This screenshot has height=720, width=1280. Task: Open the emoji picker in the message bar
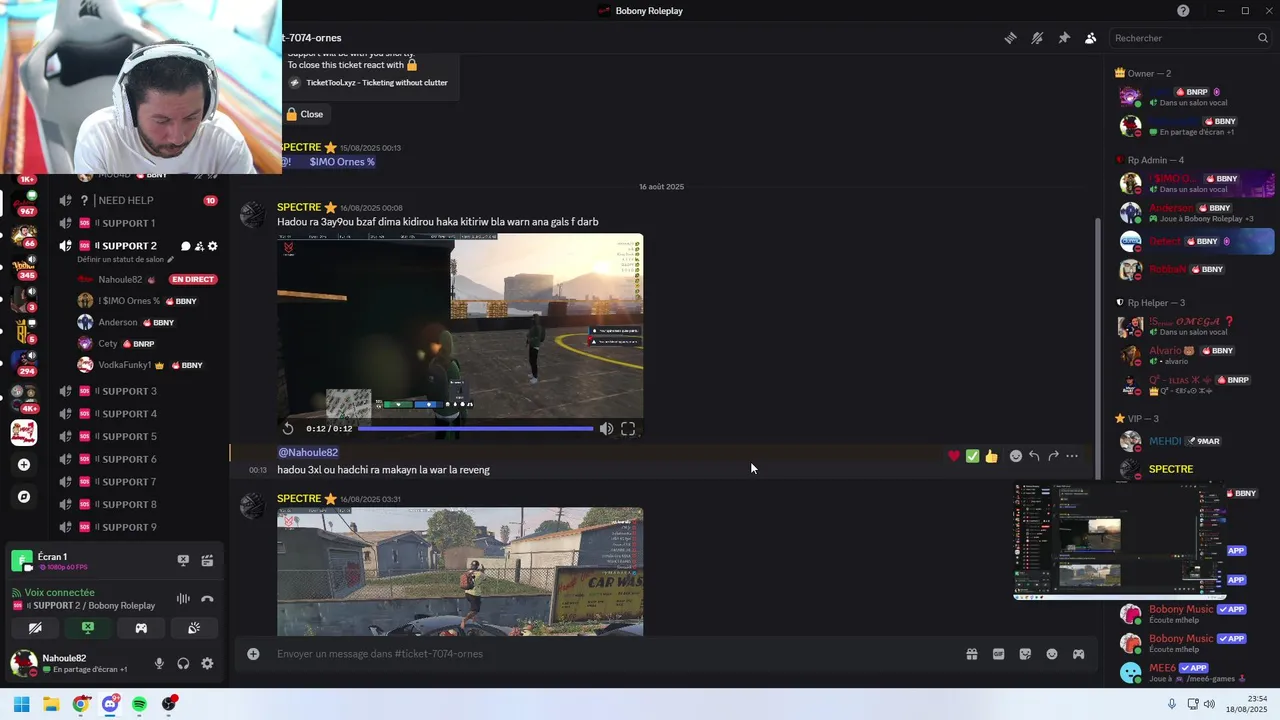pyautogui.click(x=1052, y=654)
